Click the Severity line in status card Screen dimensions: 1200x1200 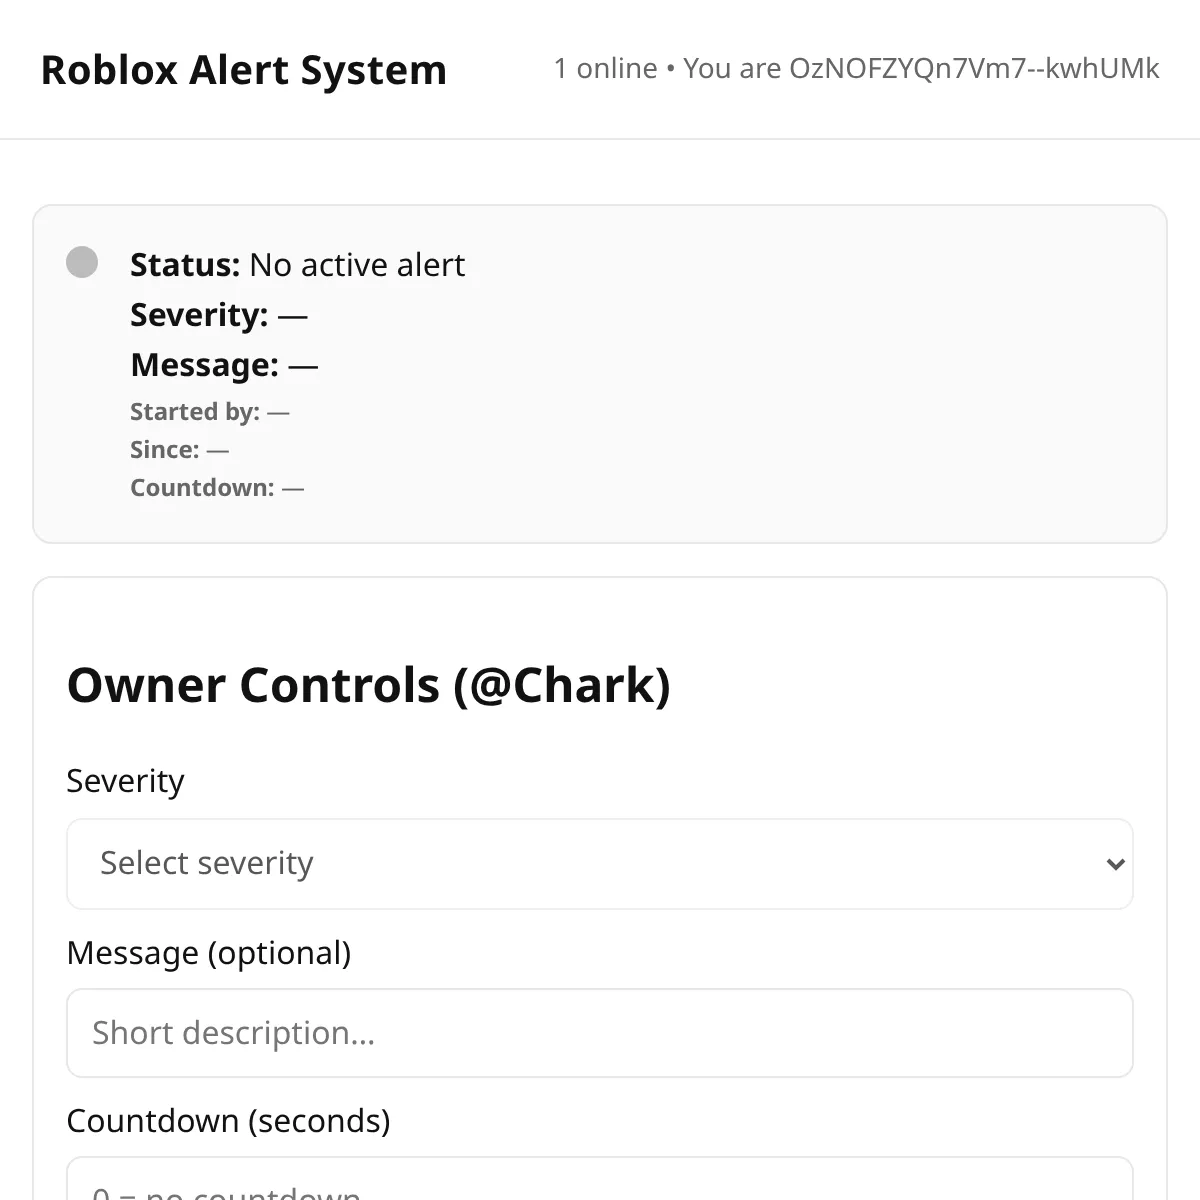219,315
